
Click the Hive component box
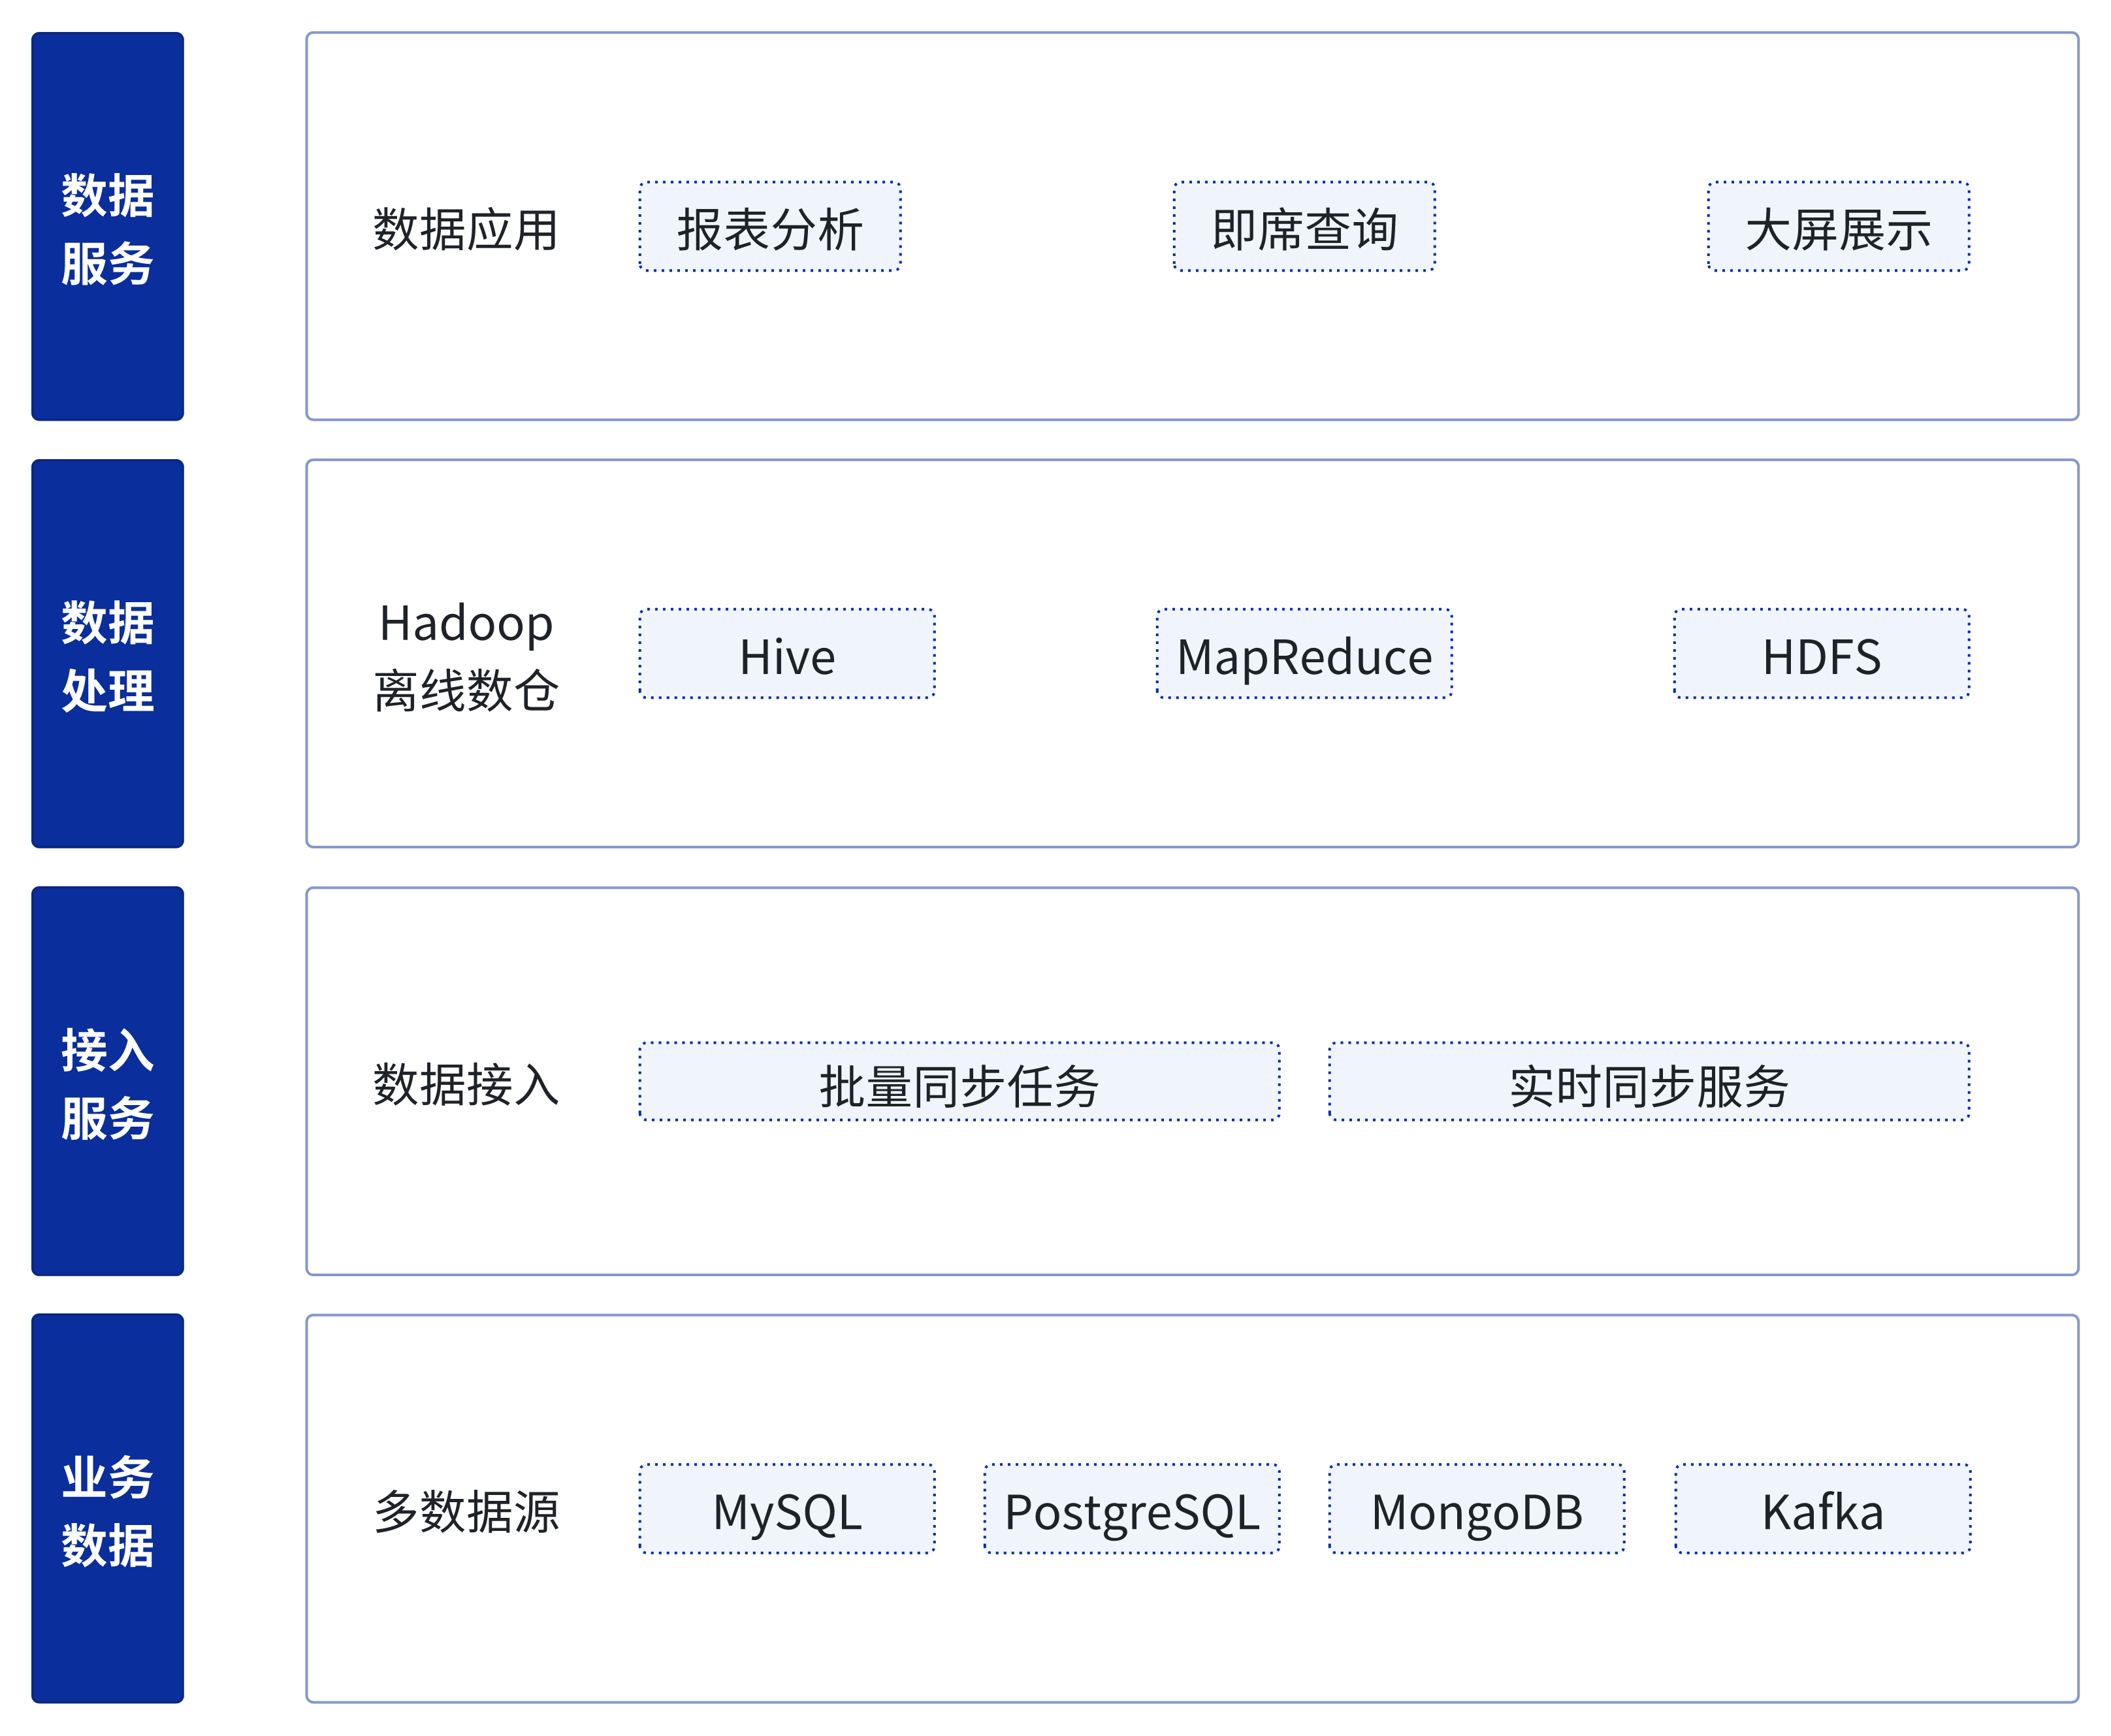(787, 654)
